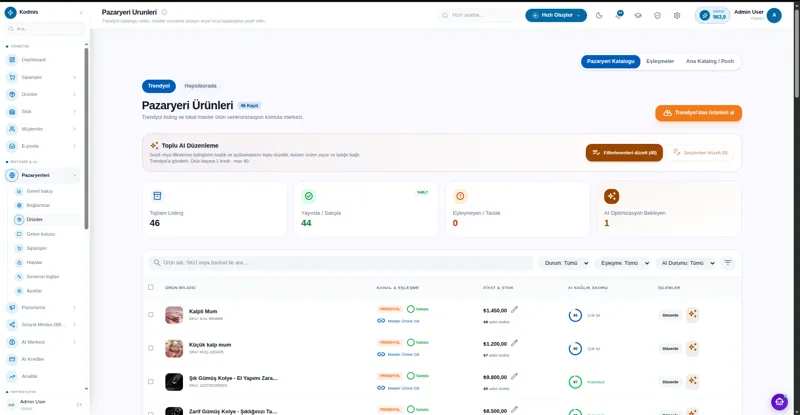800x415 pixels.
Task: Open Master Ürüne Git link for Küçük kalp mum
Action: (x=403, y=354)
